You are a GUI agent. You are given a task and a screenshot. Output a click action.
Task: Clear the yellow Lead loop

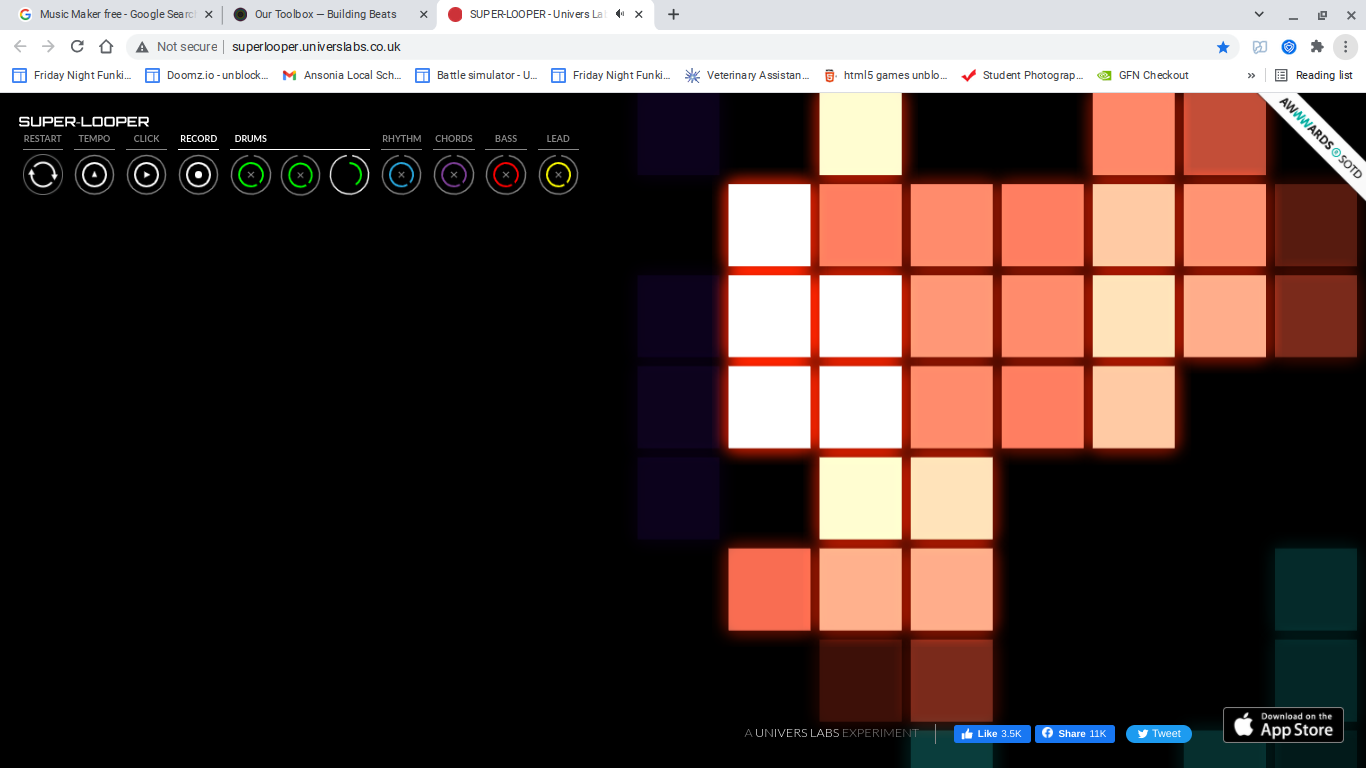point(558,175)
